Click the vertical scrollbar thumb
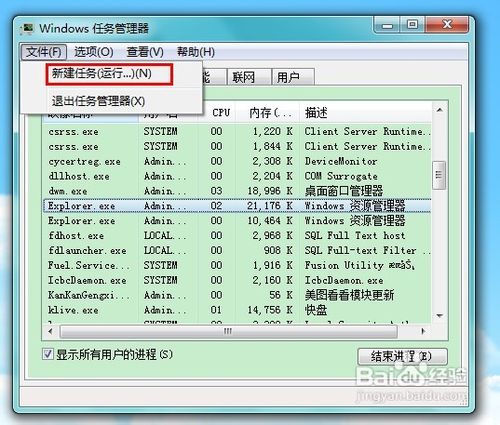 [439, 175]
